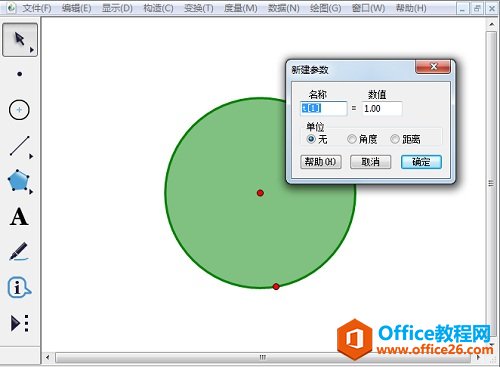Expand Polygon tool flyout triangle
This screenshot has height=367, width=500.
[x=31, y=192]
